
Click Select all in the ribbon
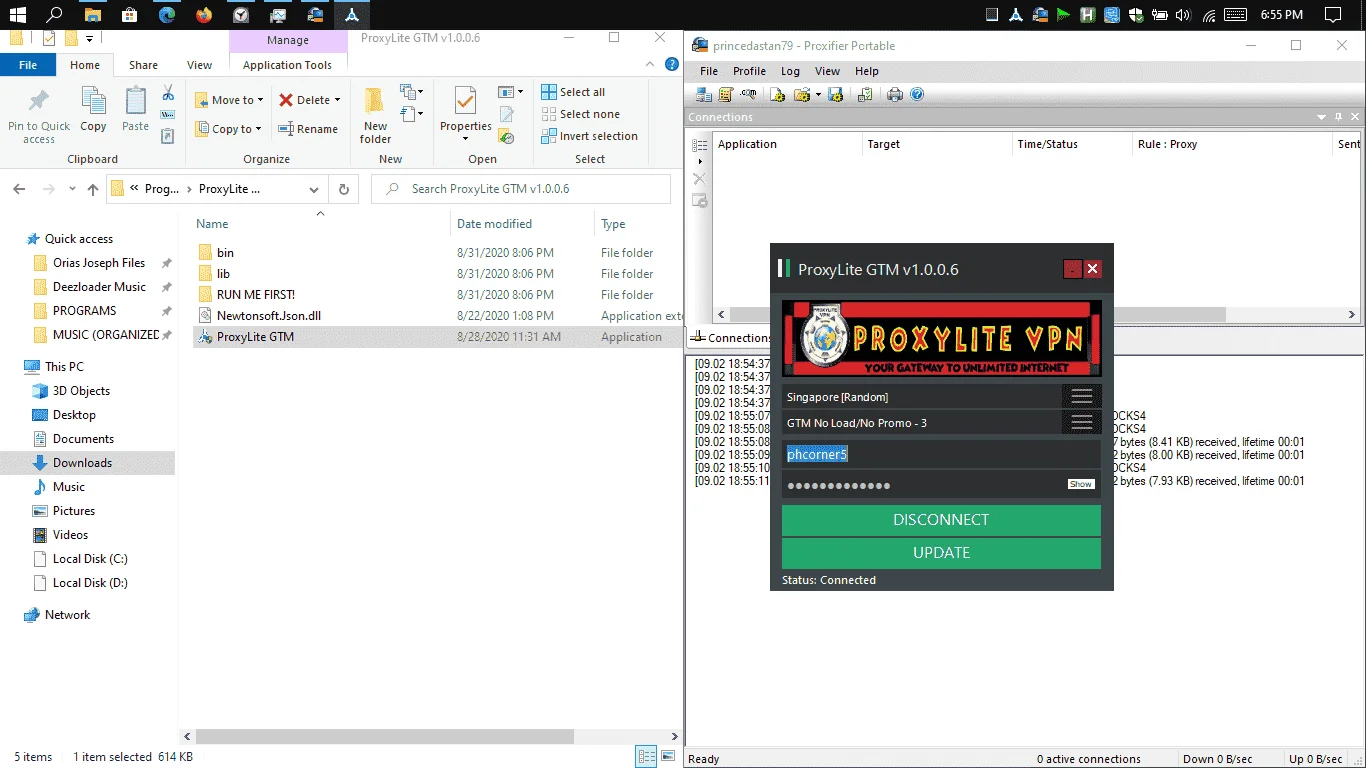[x=573, y=92]
